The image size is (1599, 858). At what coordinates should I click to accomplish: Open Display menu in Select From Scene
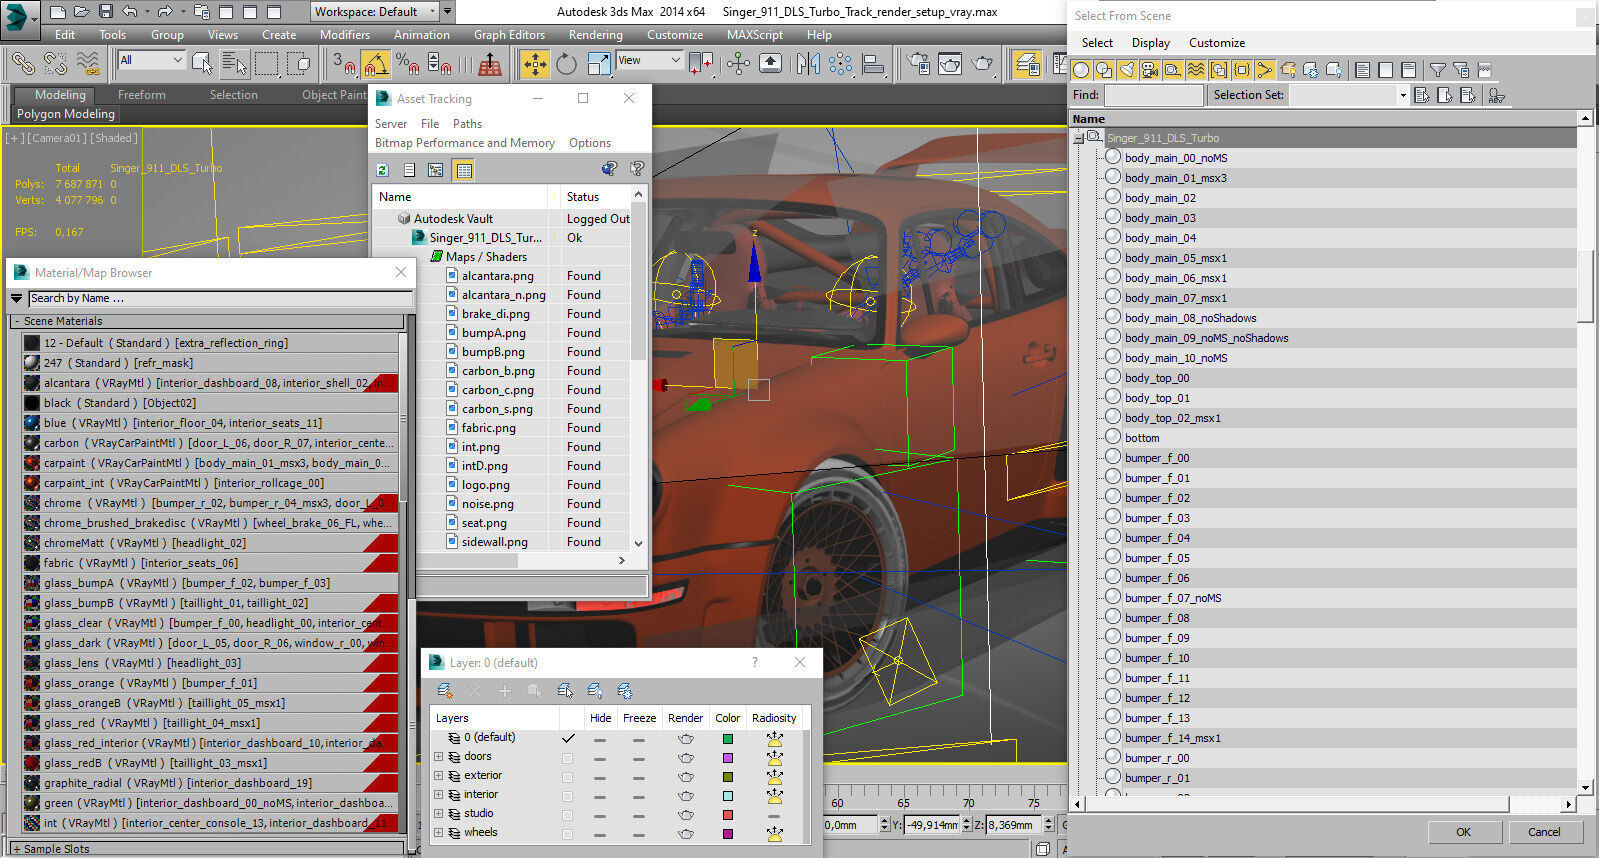[1151, 43]
